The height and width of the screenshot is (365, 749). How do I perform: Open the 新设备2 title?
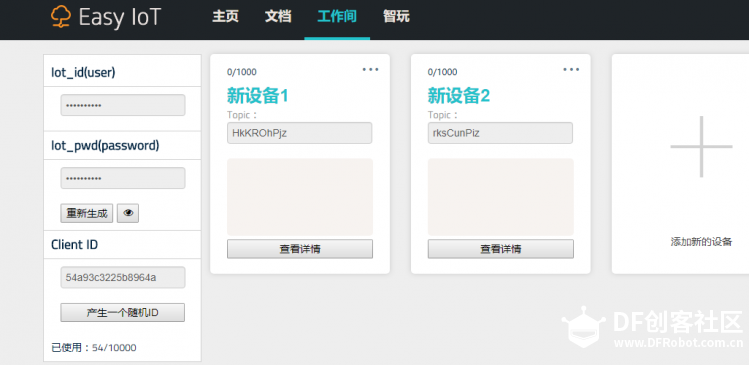click(x=459, y=96)
